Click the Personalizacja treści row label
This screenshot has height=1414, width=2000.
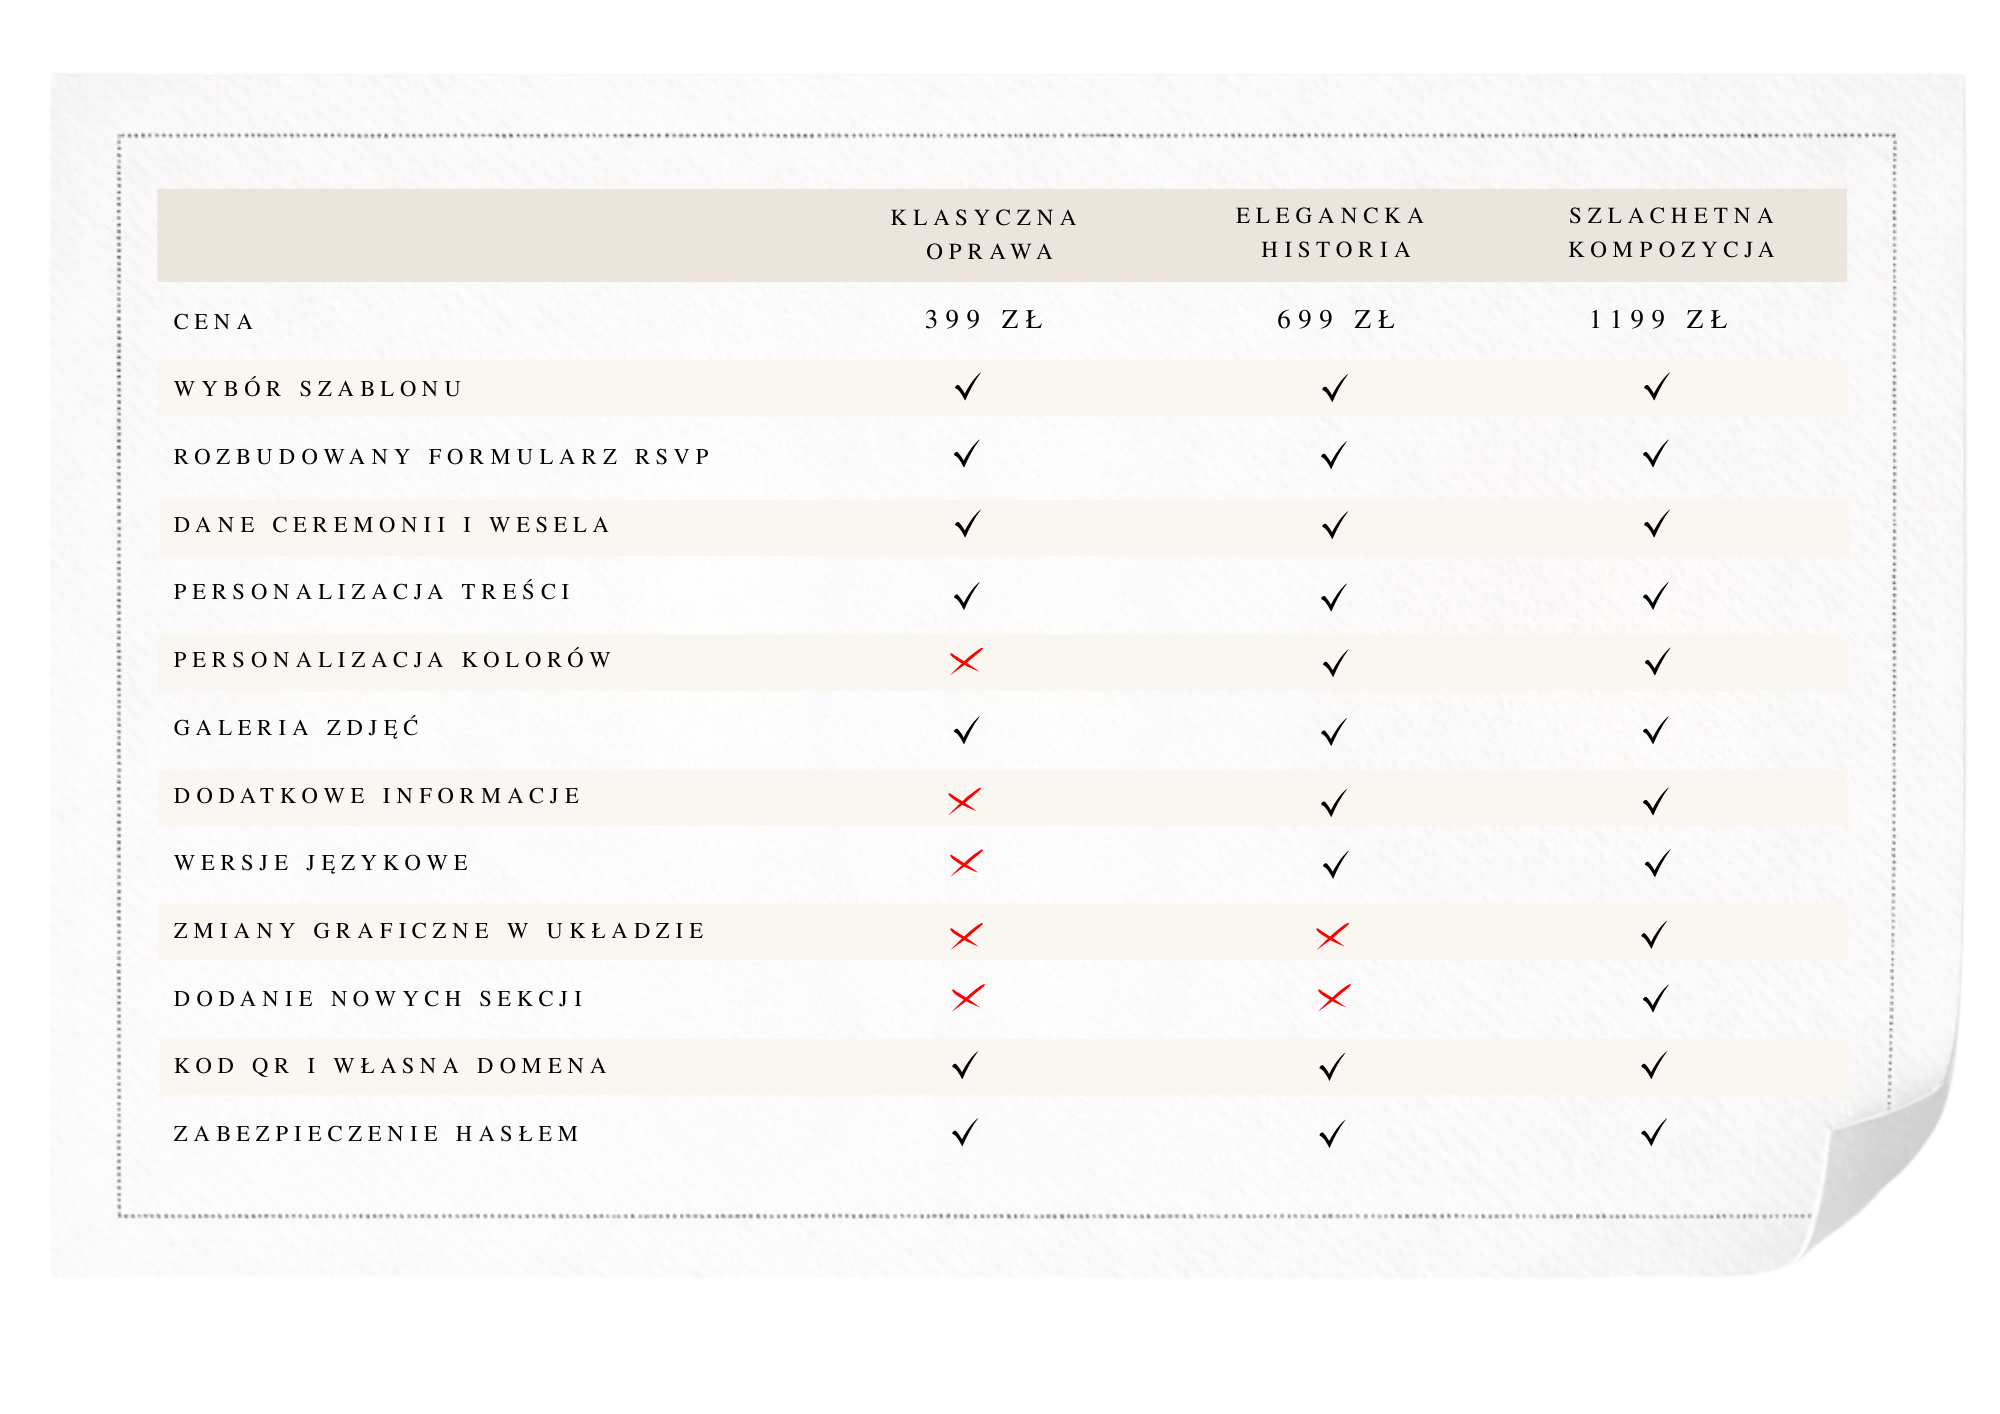(x=372, y=592)
